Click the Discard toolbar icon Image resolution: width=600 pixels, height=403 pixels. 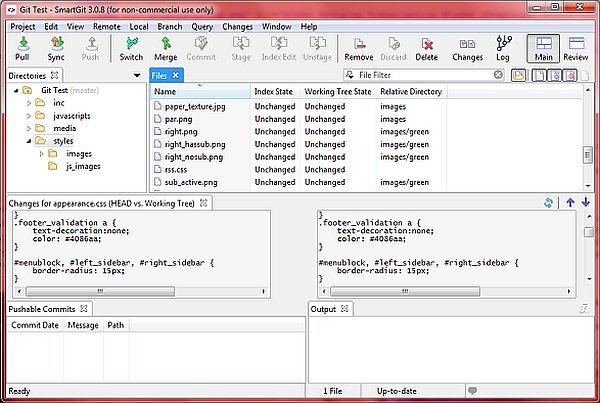point(393,49)
